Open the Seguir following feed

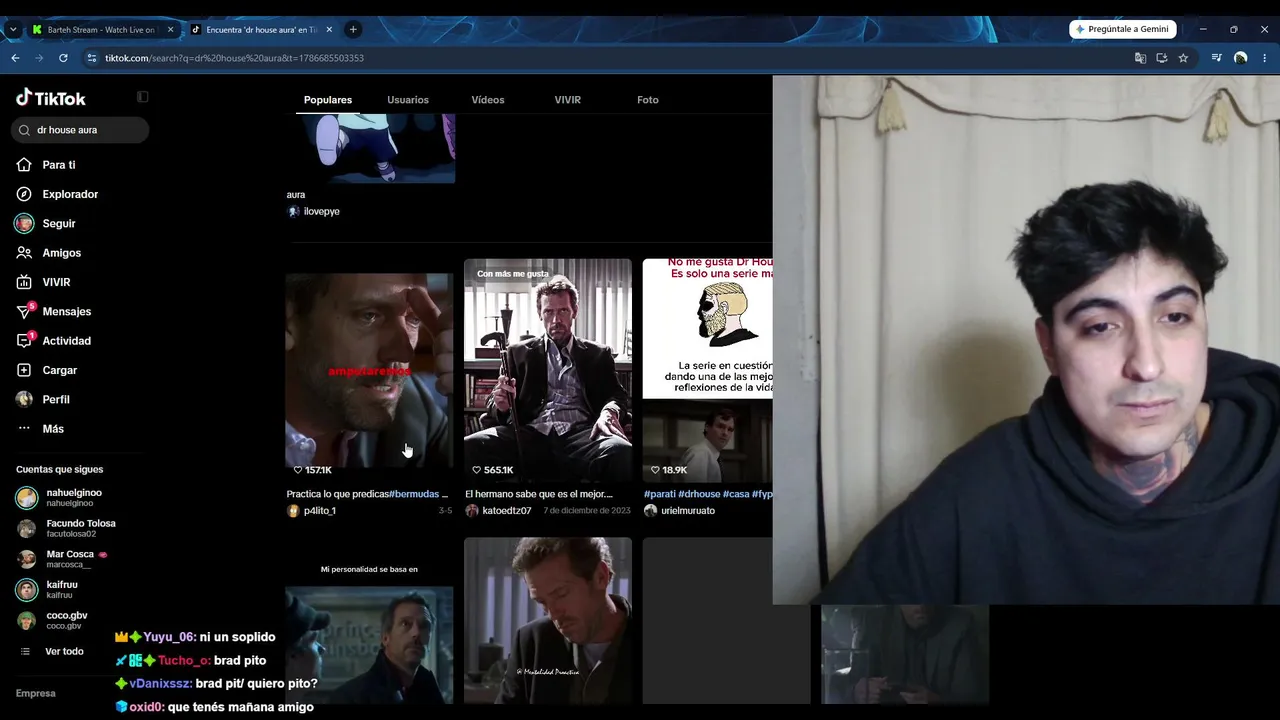tap(59, 224)
